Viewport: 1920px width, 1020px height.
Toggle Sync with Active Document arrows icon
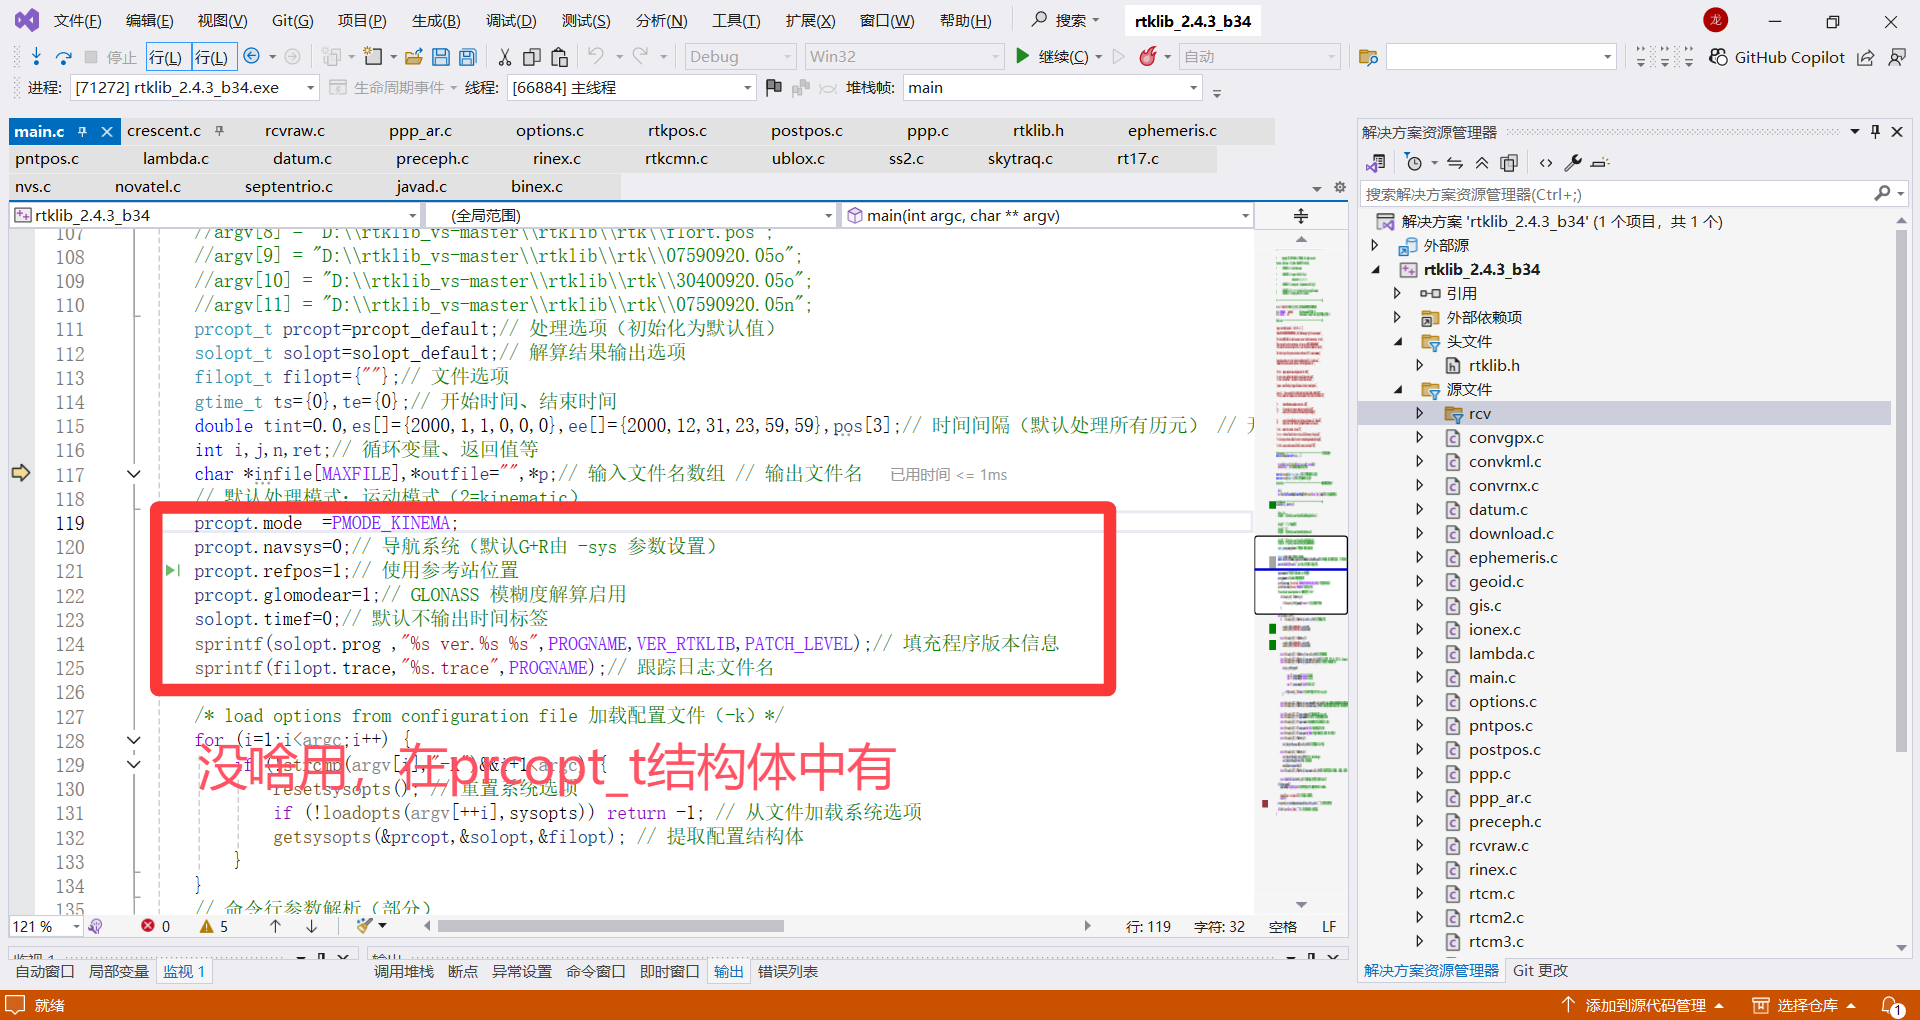click(x=1455, y=163)
